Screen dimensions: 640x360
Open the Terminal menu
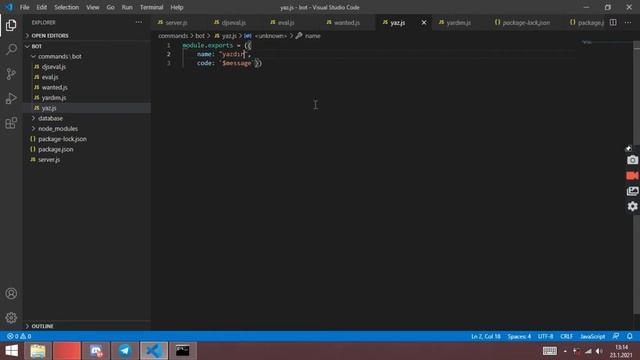click(x=151, y=7)
